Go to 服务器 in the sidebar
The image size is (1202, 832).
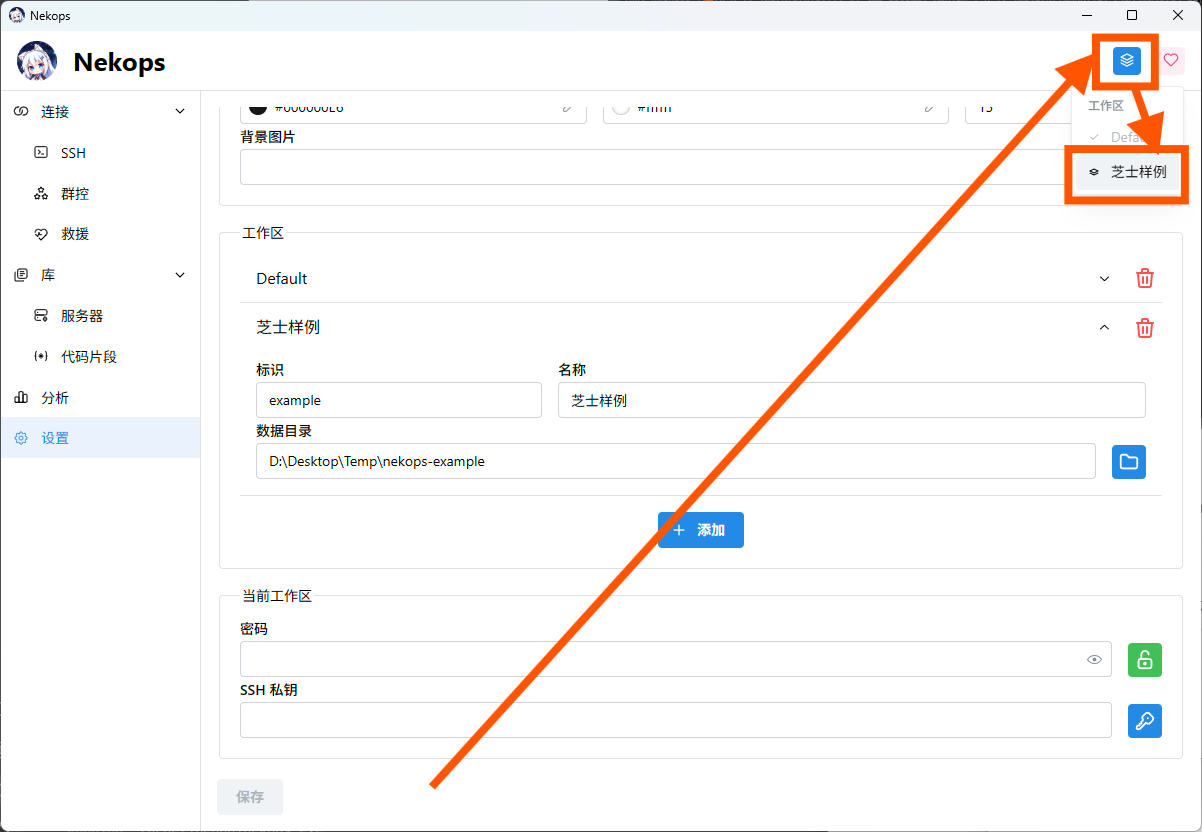(x=82, y=316)
